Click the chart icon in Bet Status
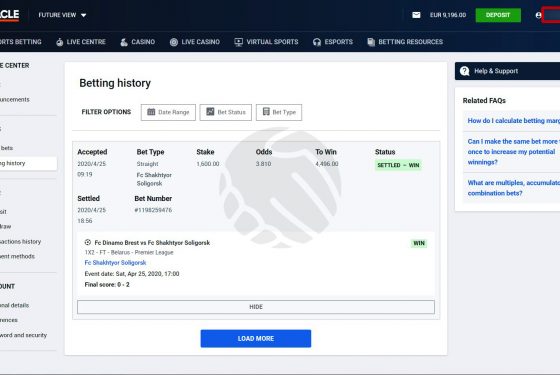 point(210,112)
